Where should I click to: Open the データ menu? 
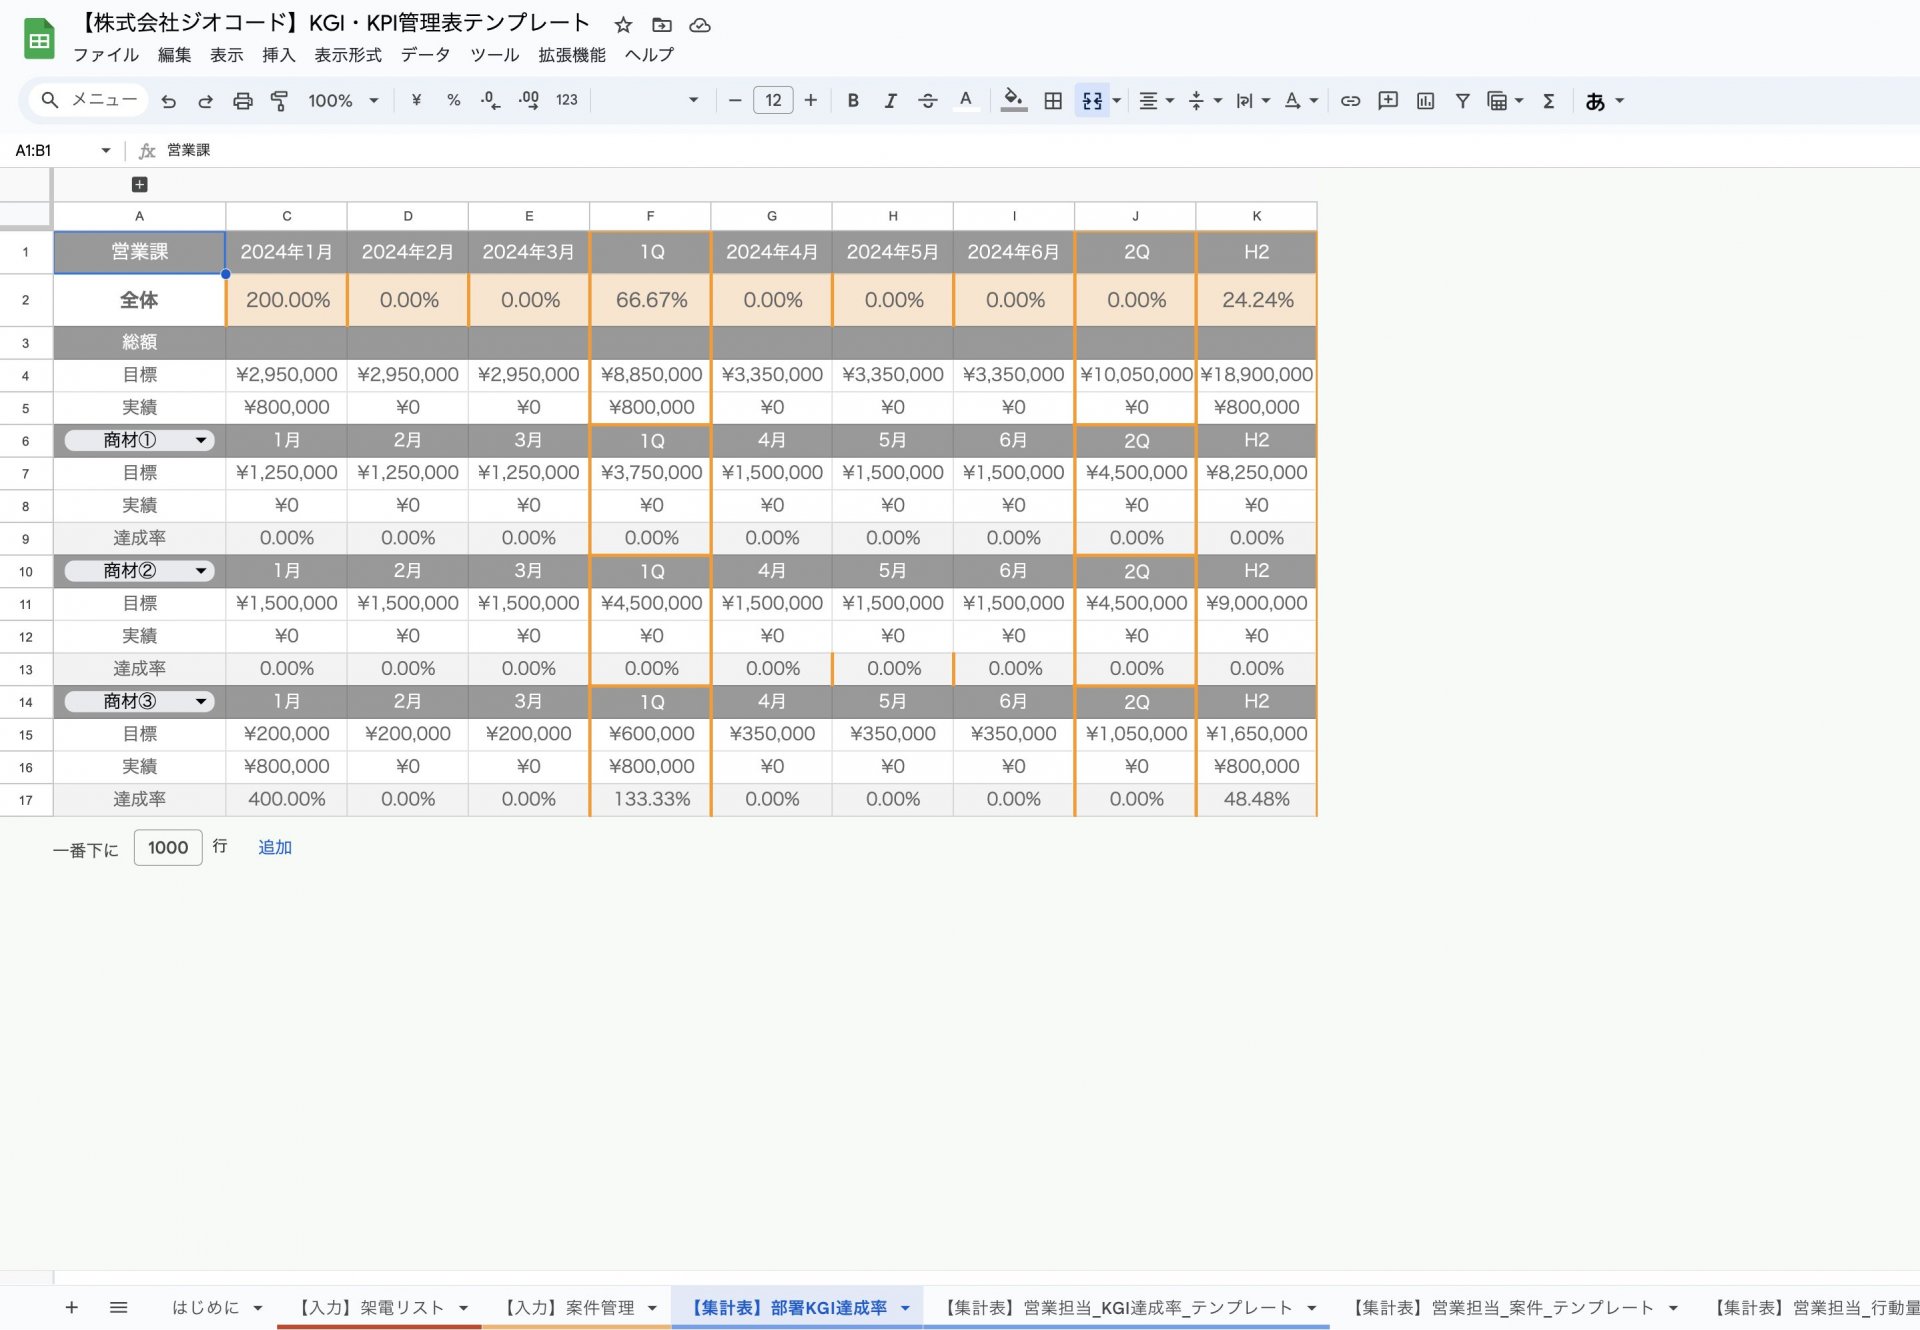tap(425, 55)
